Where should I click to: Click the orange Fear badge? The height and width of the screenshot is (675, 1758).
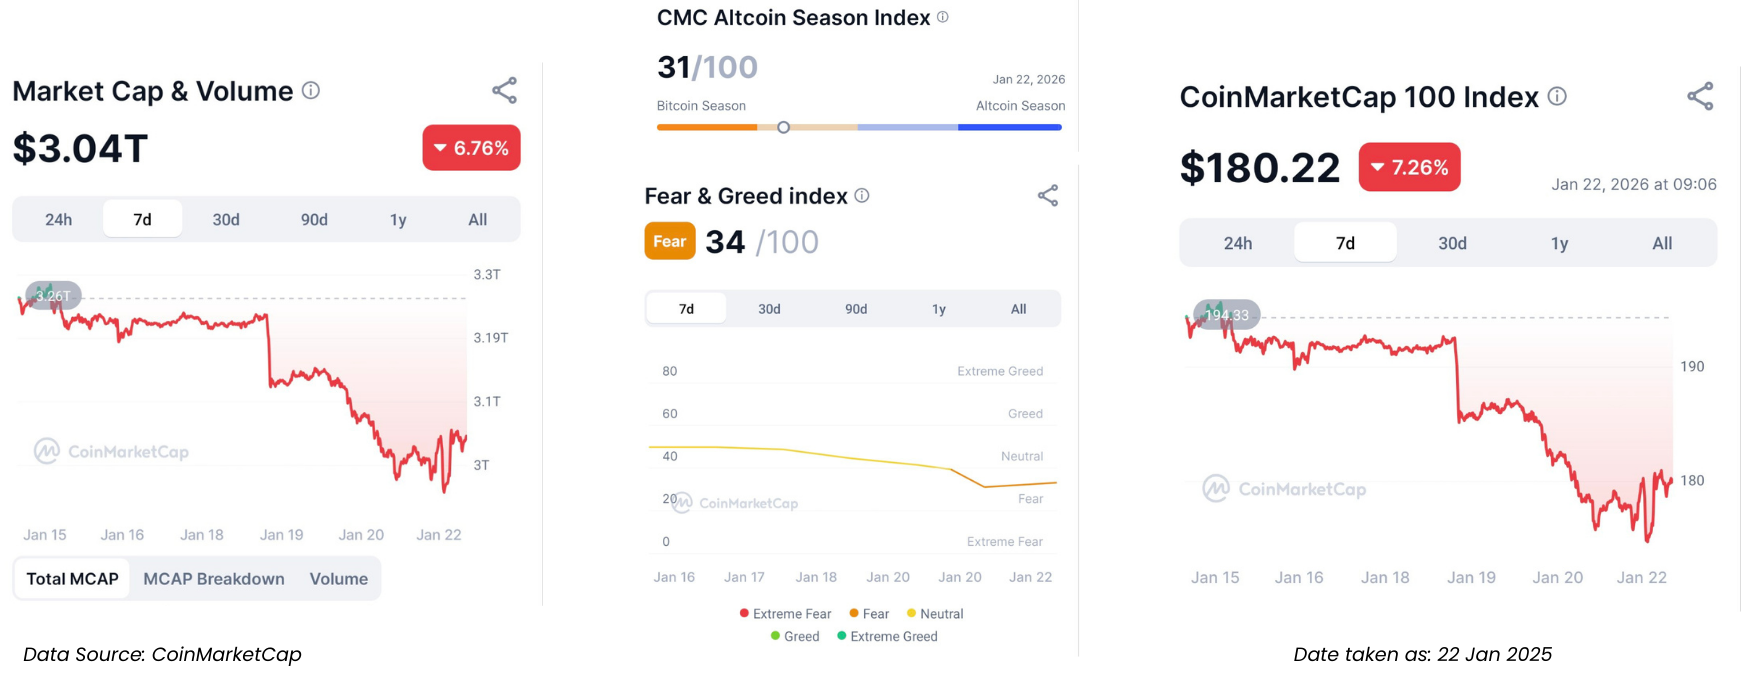pyautogui.click(x=669, y=242)
